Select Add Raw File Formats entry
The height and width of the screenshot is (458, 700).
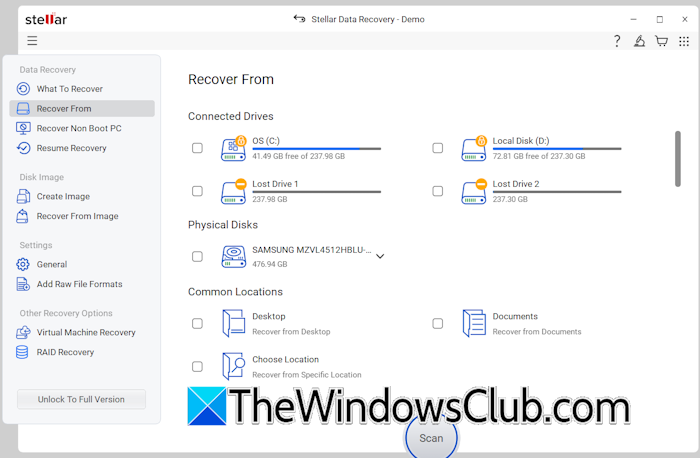pos(82,284)
